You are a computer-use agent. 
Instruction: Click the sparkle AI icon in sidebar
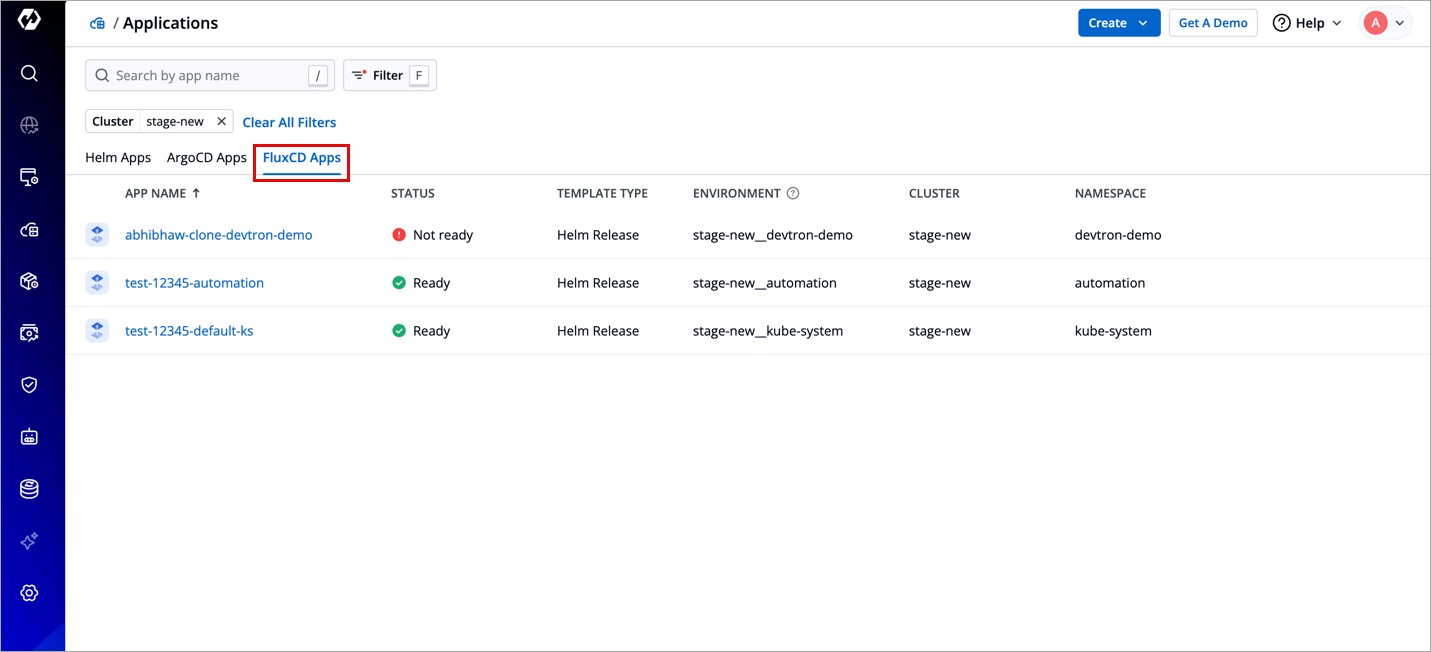click(x=29, y=541)
